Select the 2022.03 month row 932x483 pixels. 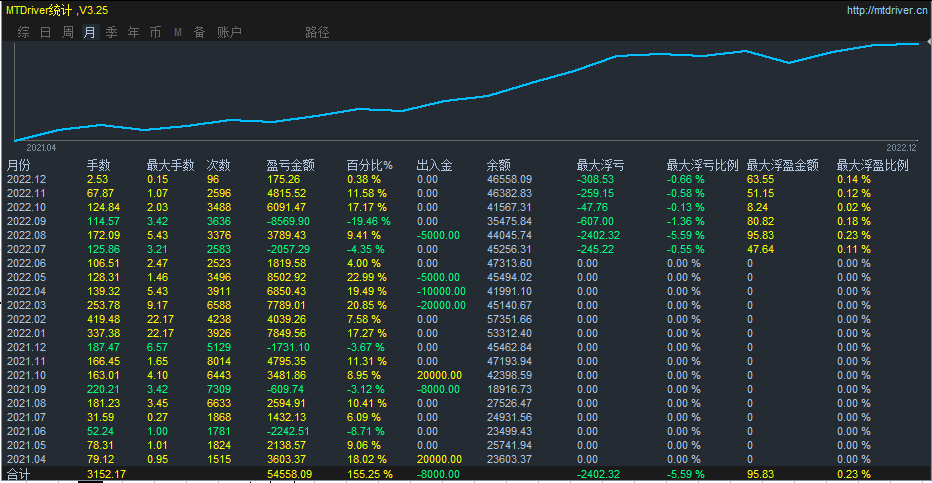(466, 305)
